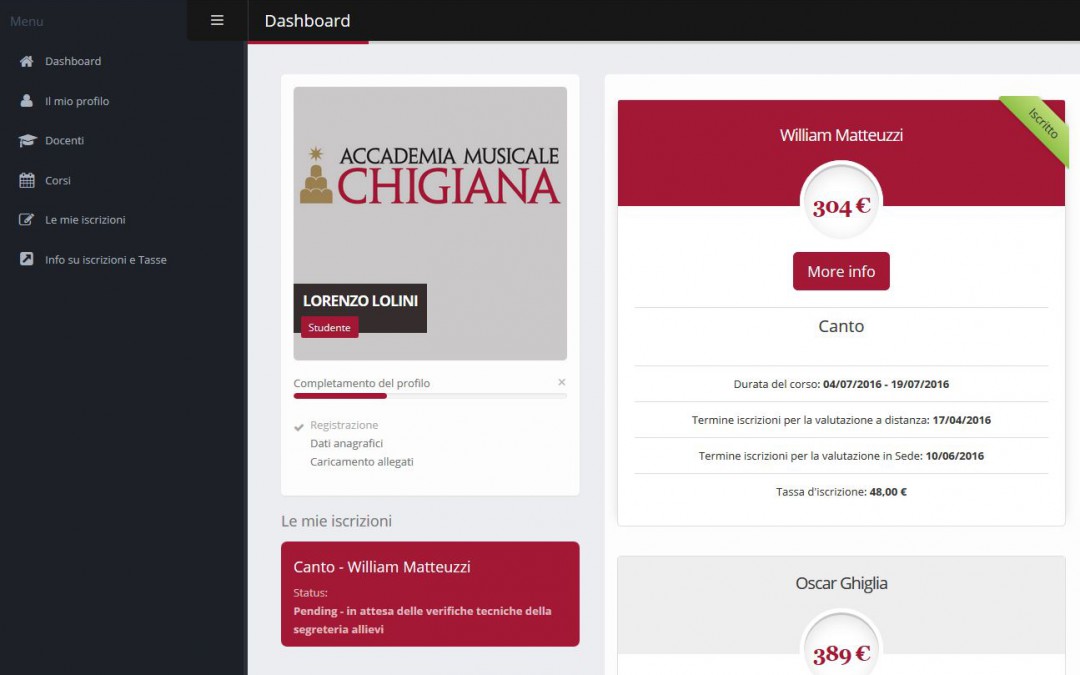The width and height of the screenshot is (1080, 675).
Task: Click the Pending status text
Action: (x=422, y=620)
